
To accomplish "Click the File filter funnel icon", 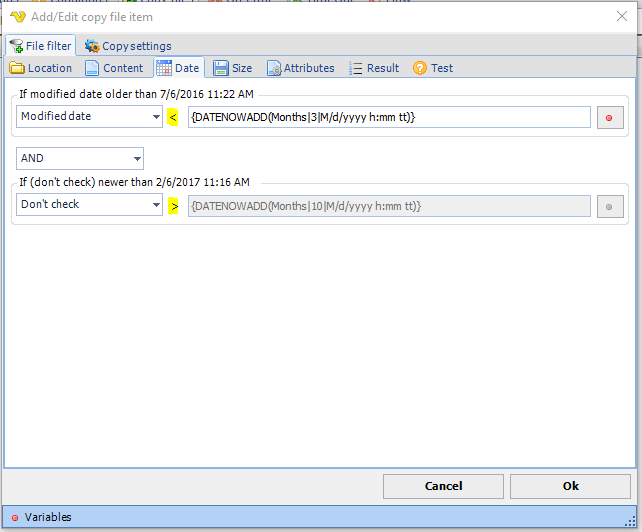I will pyautogui.click(x=16, y=46).
